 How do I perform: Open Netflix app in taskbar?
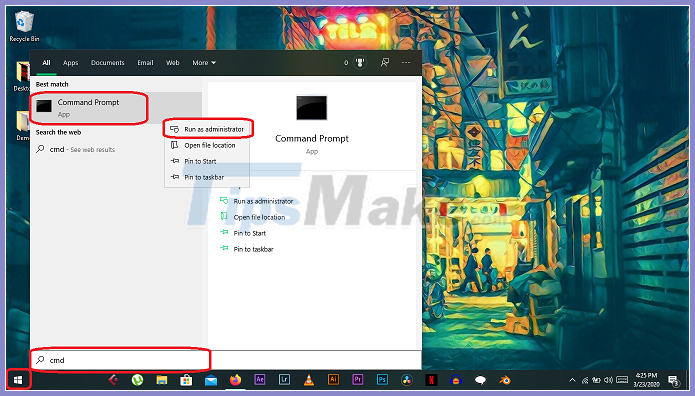point(431,380)
